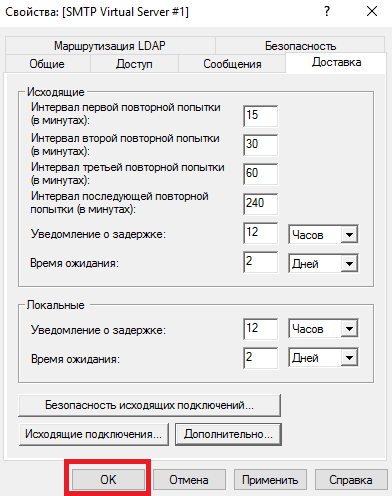Select the Доставка tab
This screenshot has height=496, width=392.
tap(336, 63)
